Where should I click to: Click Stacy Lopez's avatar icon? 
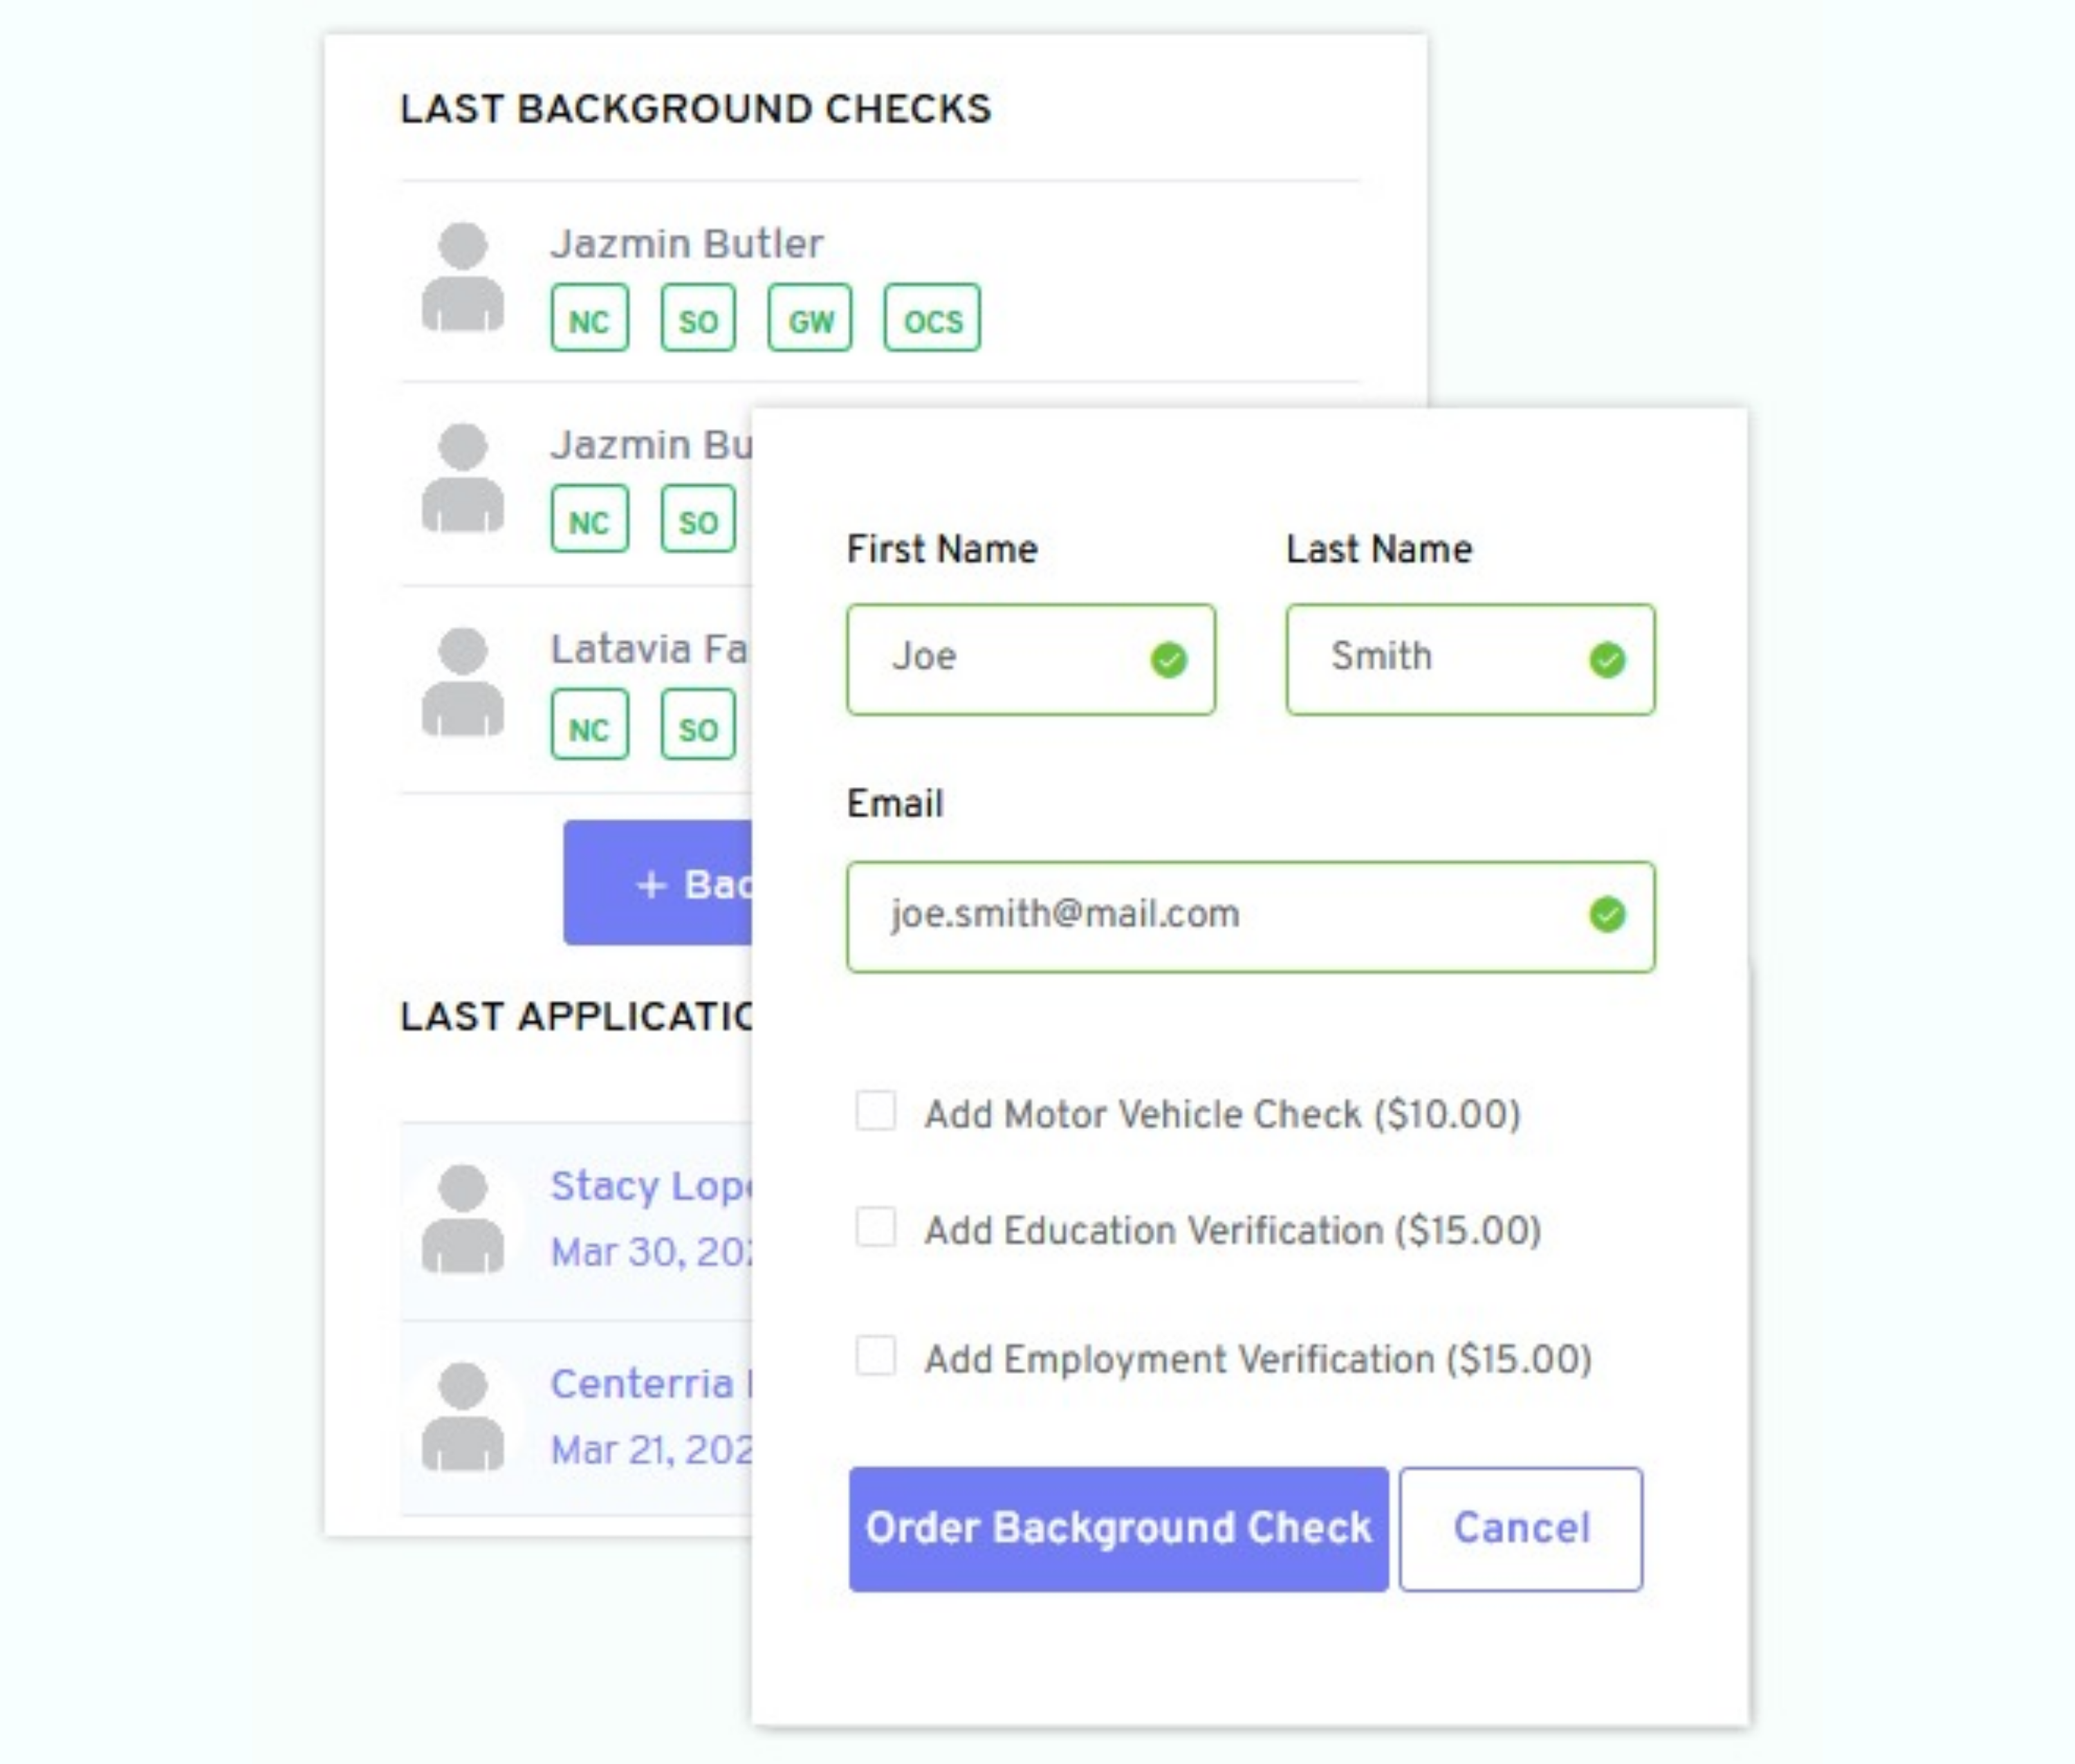tap(462, 1219)
